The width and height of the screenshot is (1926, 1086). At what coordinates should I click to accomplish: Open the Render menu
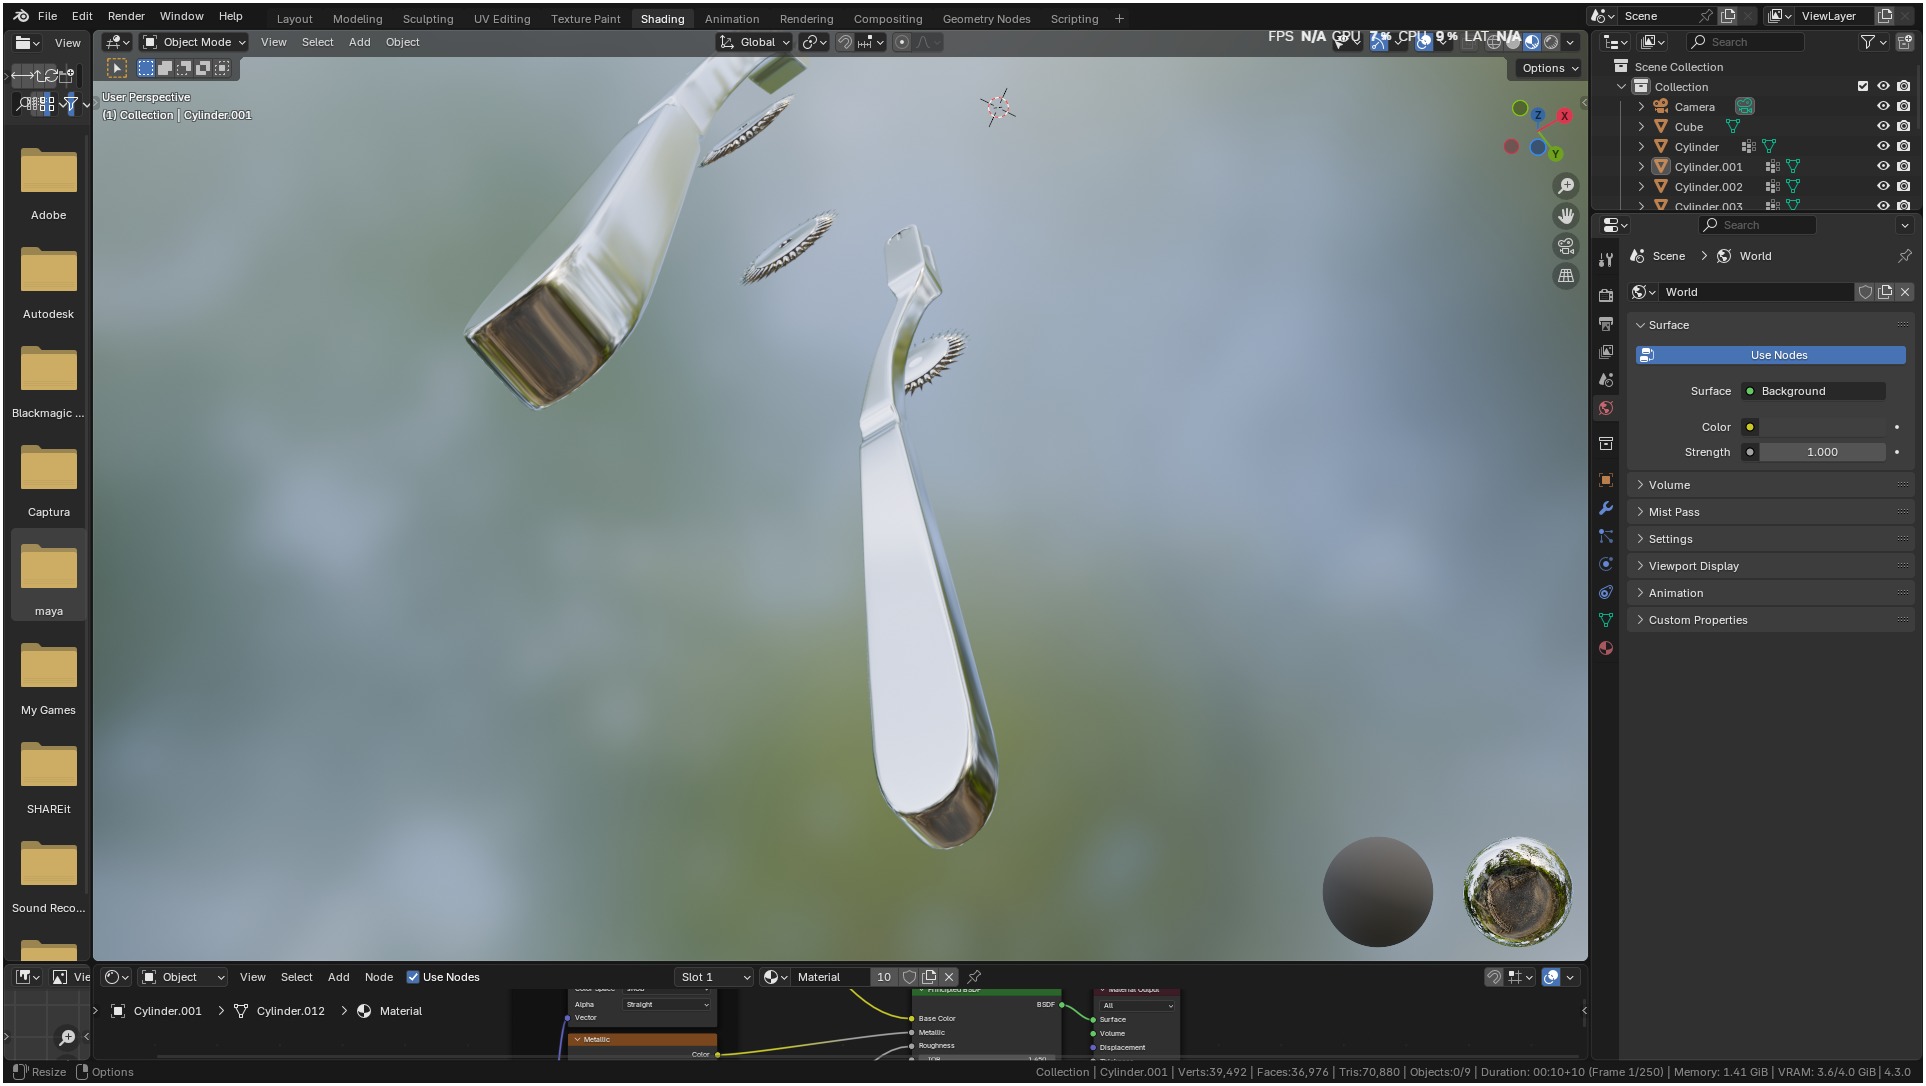coord(126,16)
